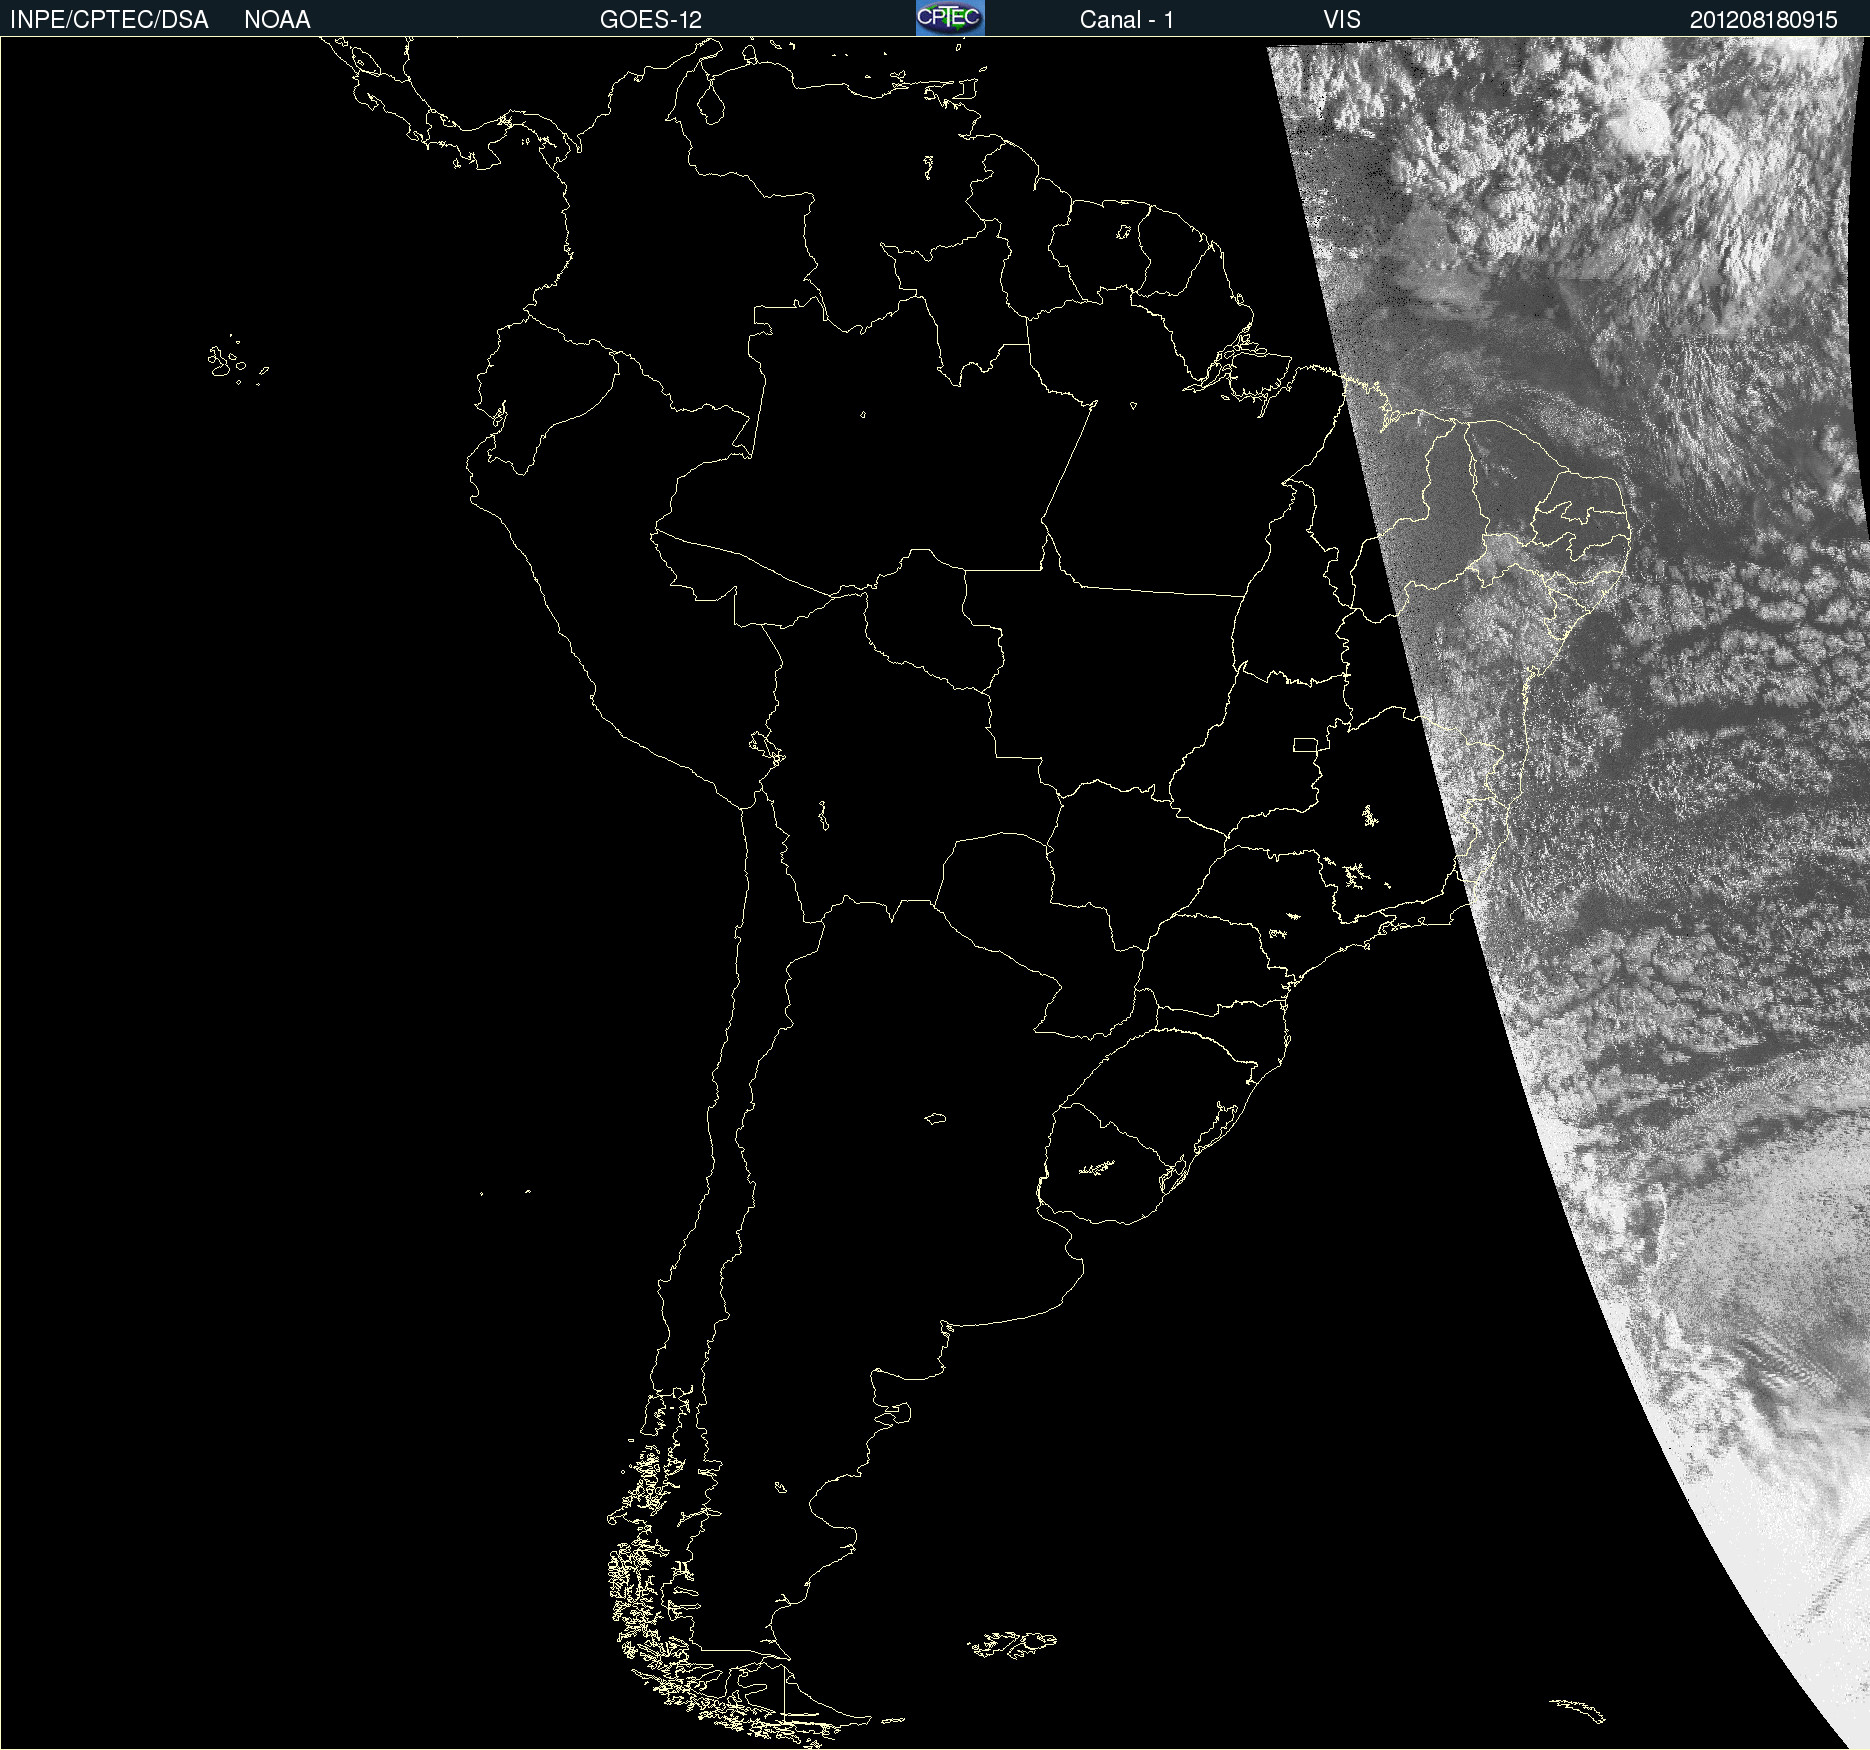Viewport: 1870px width, 1750px height.
Task: Click the INPE/CPTEC/DSA header text
Action: (x=109, y=20)
